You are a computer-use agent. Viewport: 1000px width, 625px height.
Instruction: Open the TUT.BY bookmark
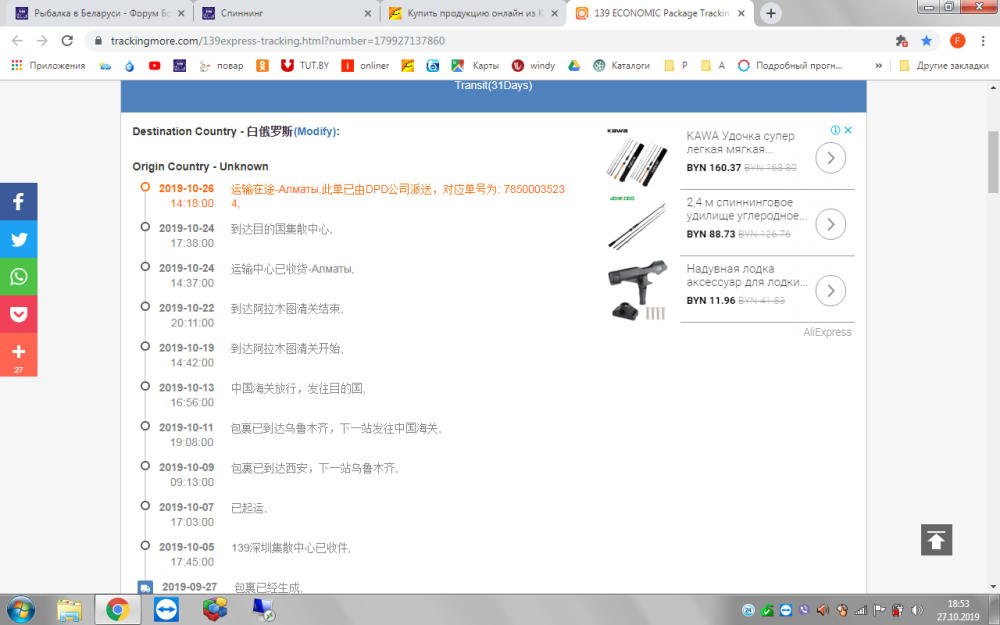[x=305, y=66]
